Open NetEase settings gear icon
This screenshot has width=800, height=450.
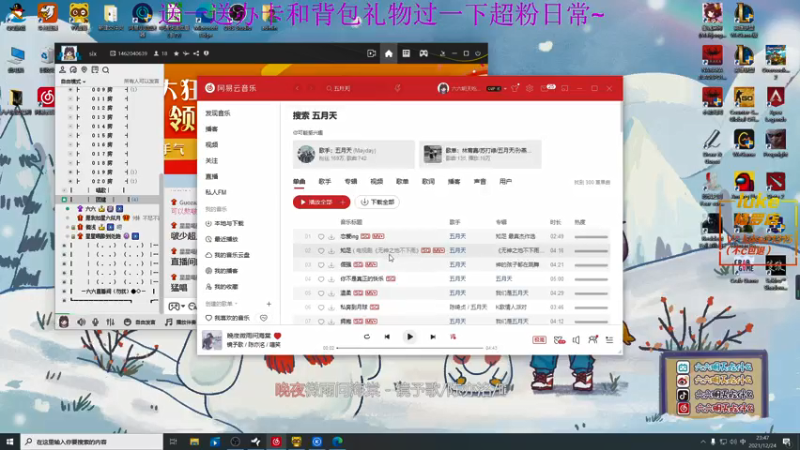pyautogui.click(x=530, y=88)
